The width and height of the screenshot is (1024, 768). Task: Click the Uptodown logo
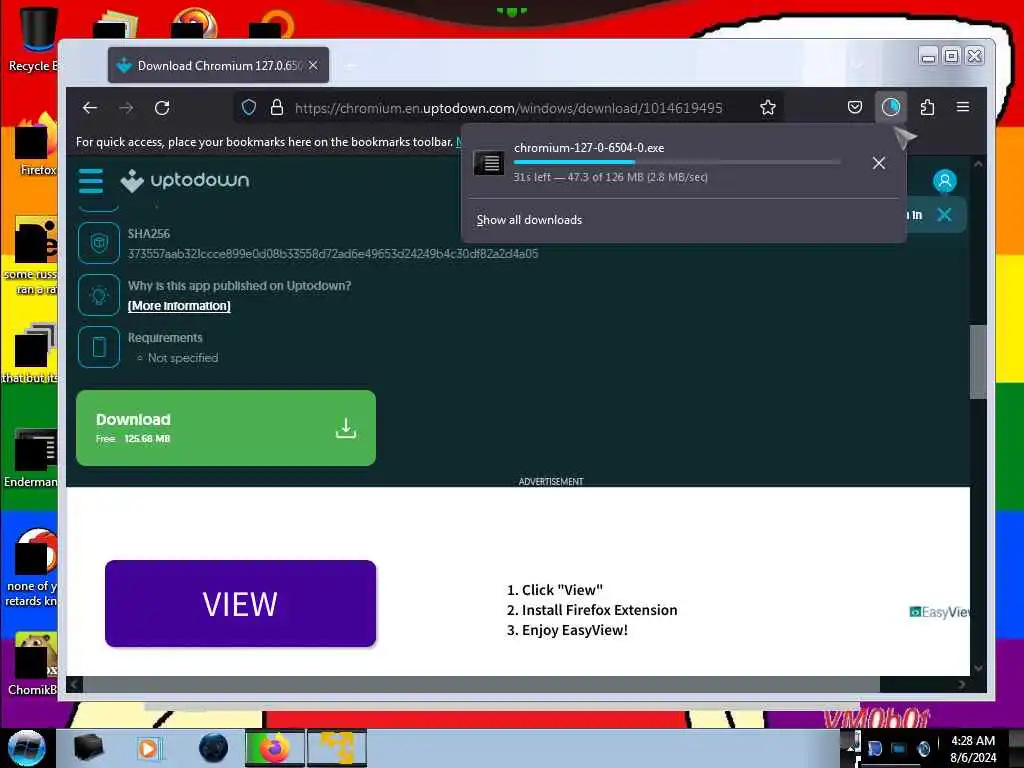185,180
